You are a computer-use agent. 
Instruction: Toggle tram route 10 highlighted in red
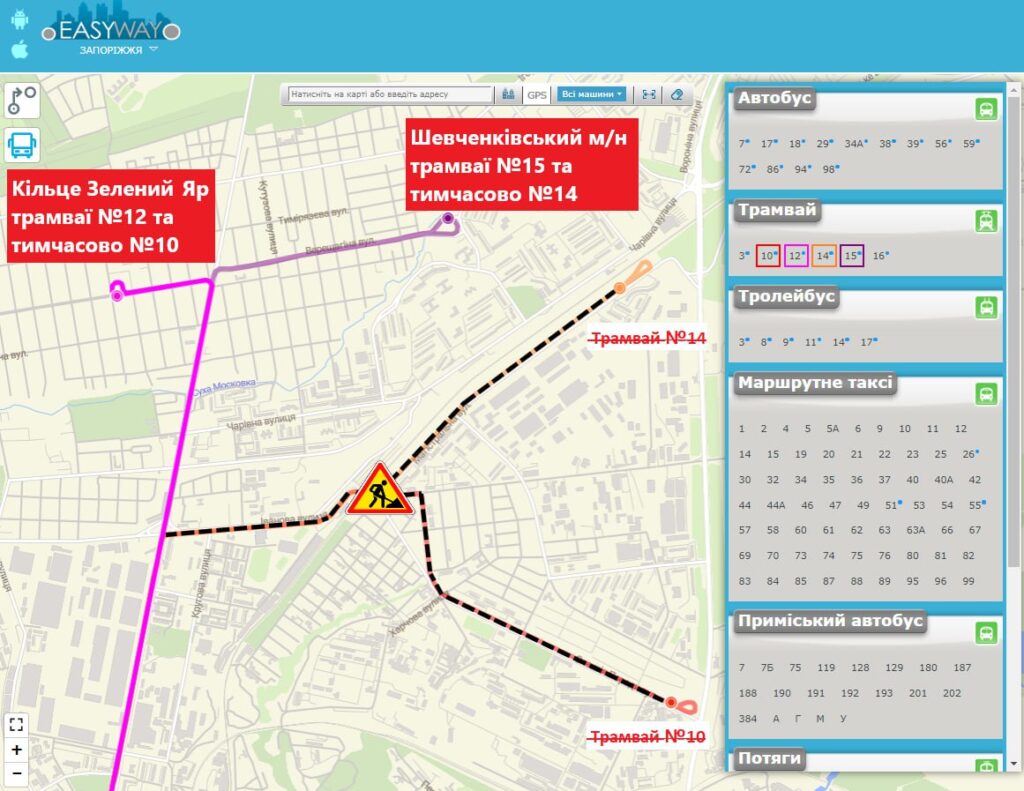pyautogui.click(x=768, y=256)
